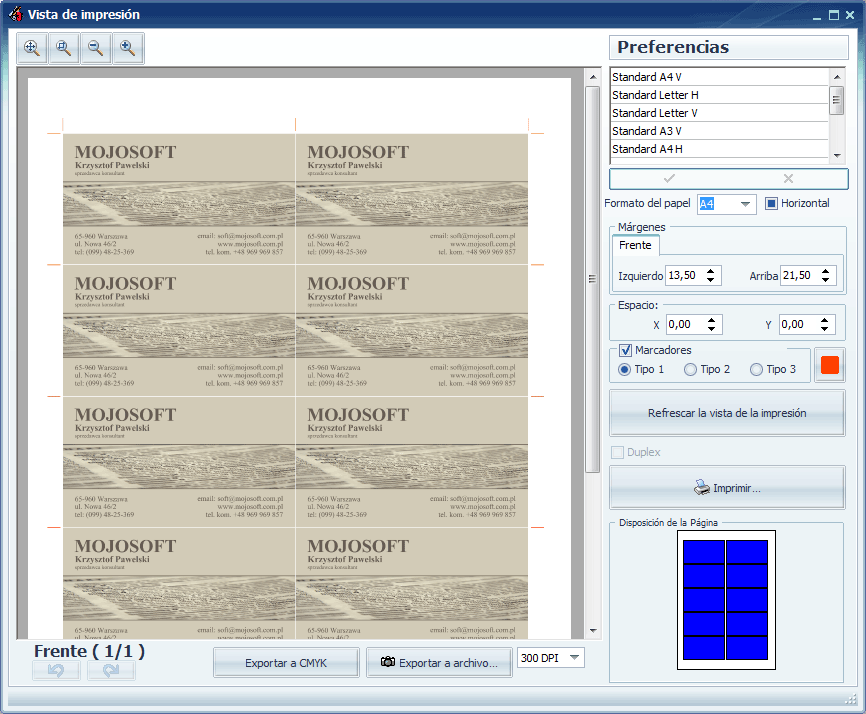Select the Tipo 2 marker option
Image resolution: width=866 pixels, height=714 pixels.
[x=690, y=369]
